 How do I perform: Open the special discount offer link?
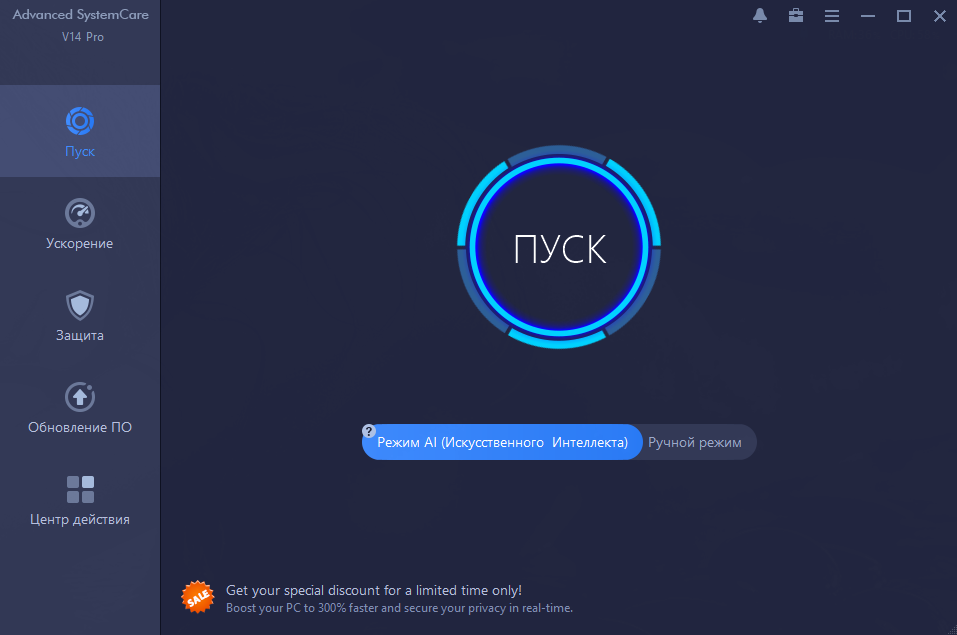374,590
